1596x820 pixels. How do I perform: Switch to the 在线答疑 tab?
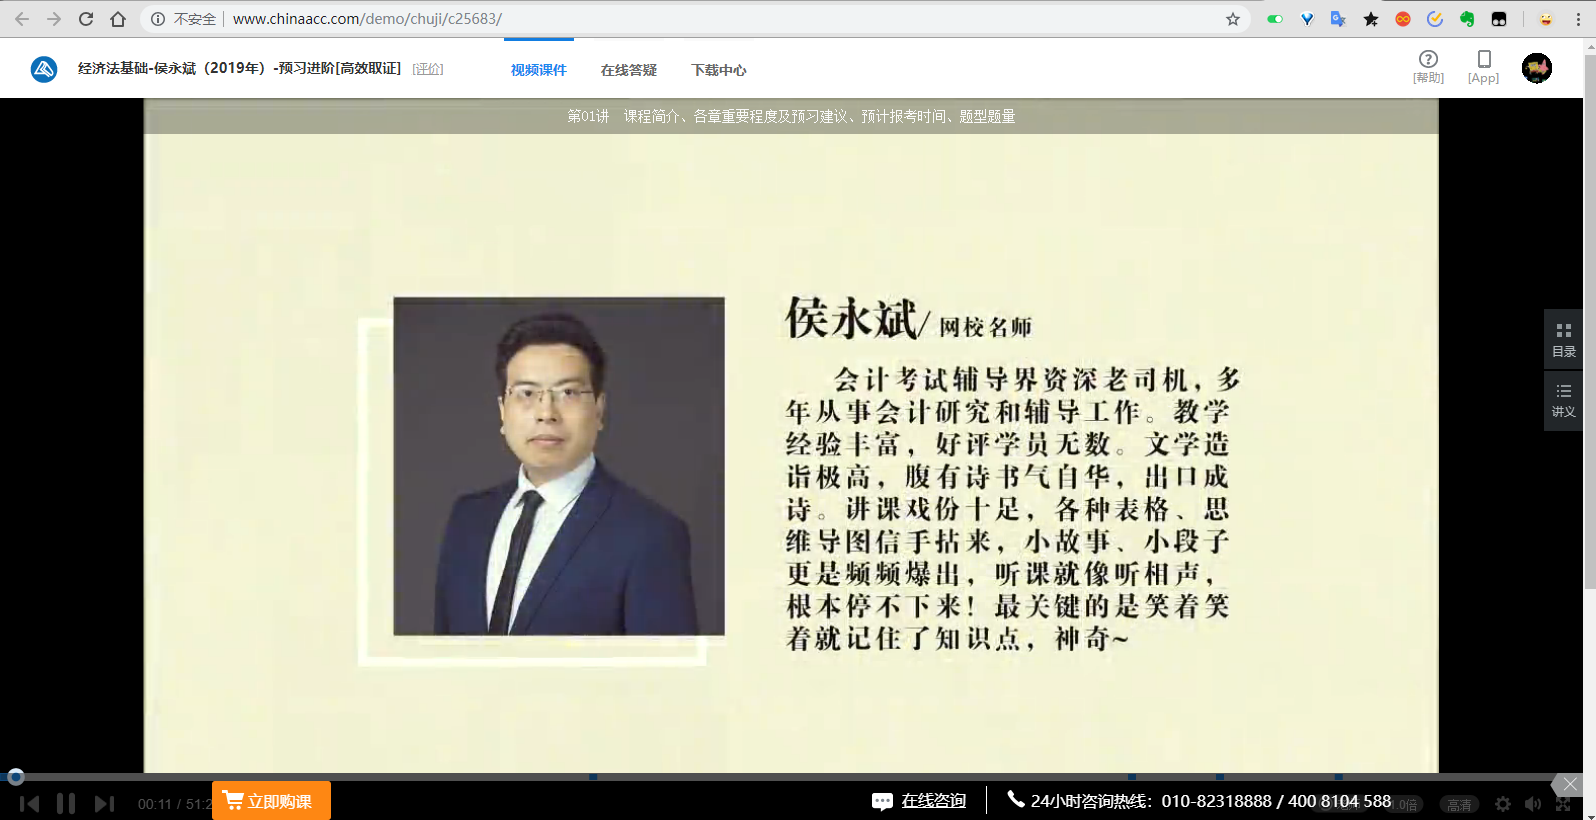pyautogui.click(x=628, y=70)
